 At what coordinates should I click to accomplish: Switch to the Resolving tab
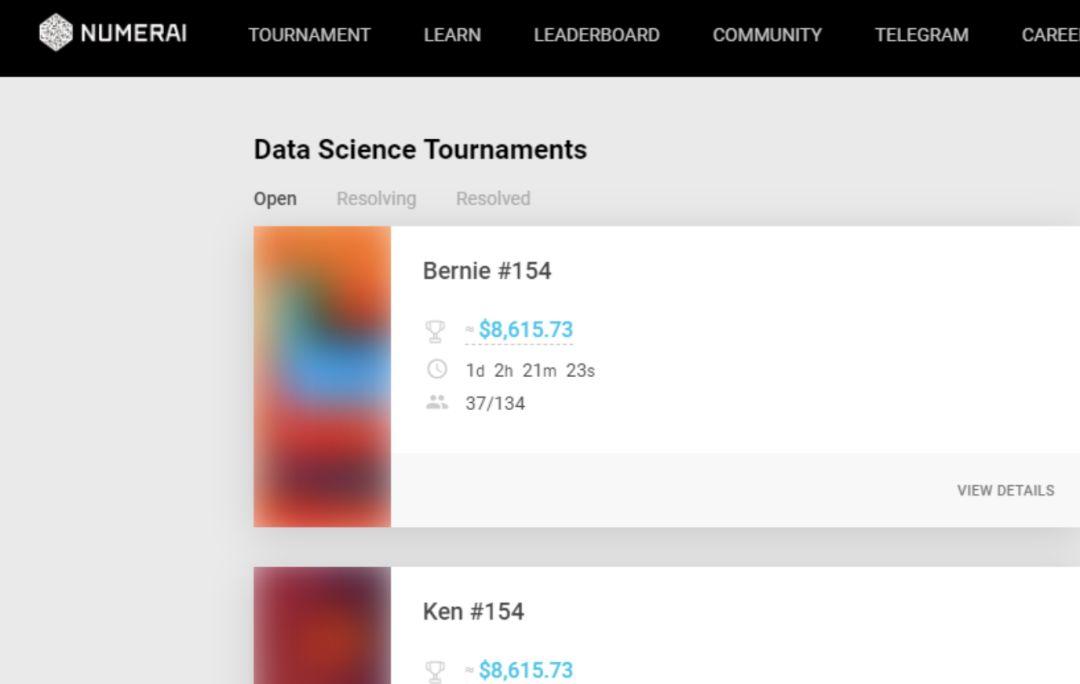coord(376,198)
